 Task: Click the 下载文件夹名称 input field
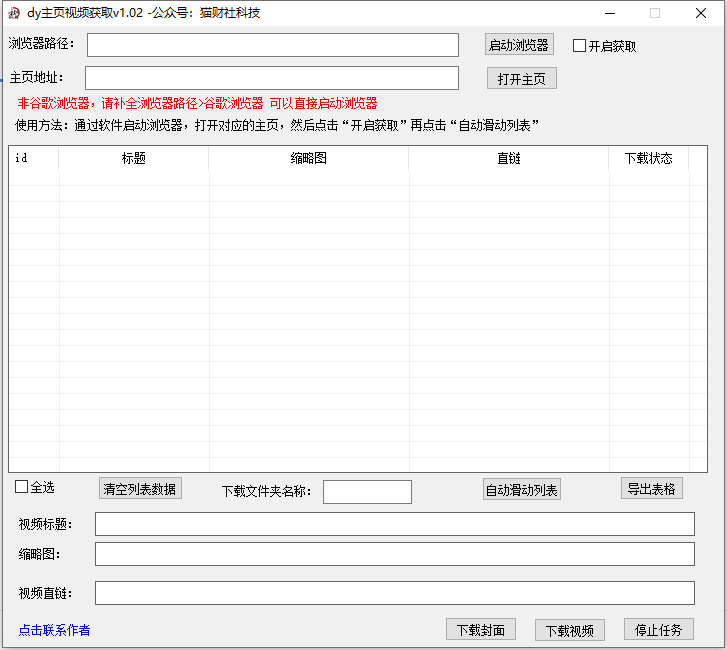point(367,492)
